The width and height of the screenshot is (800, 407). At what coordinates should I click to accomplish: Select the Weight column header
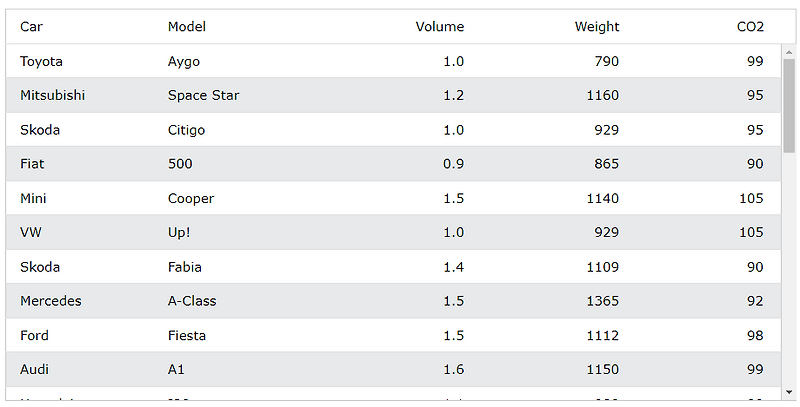pyautogui.click(x=597, y=27)
